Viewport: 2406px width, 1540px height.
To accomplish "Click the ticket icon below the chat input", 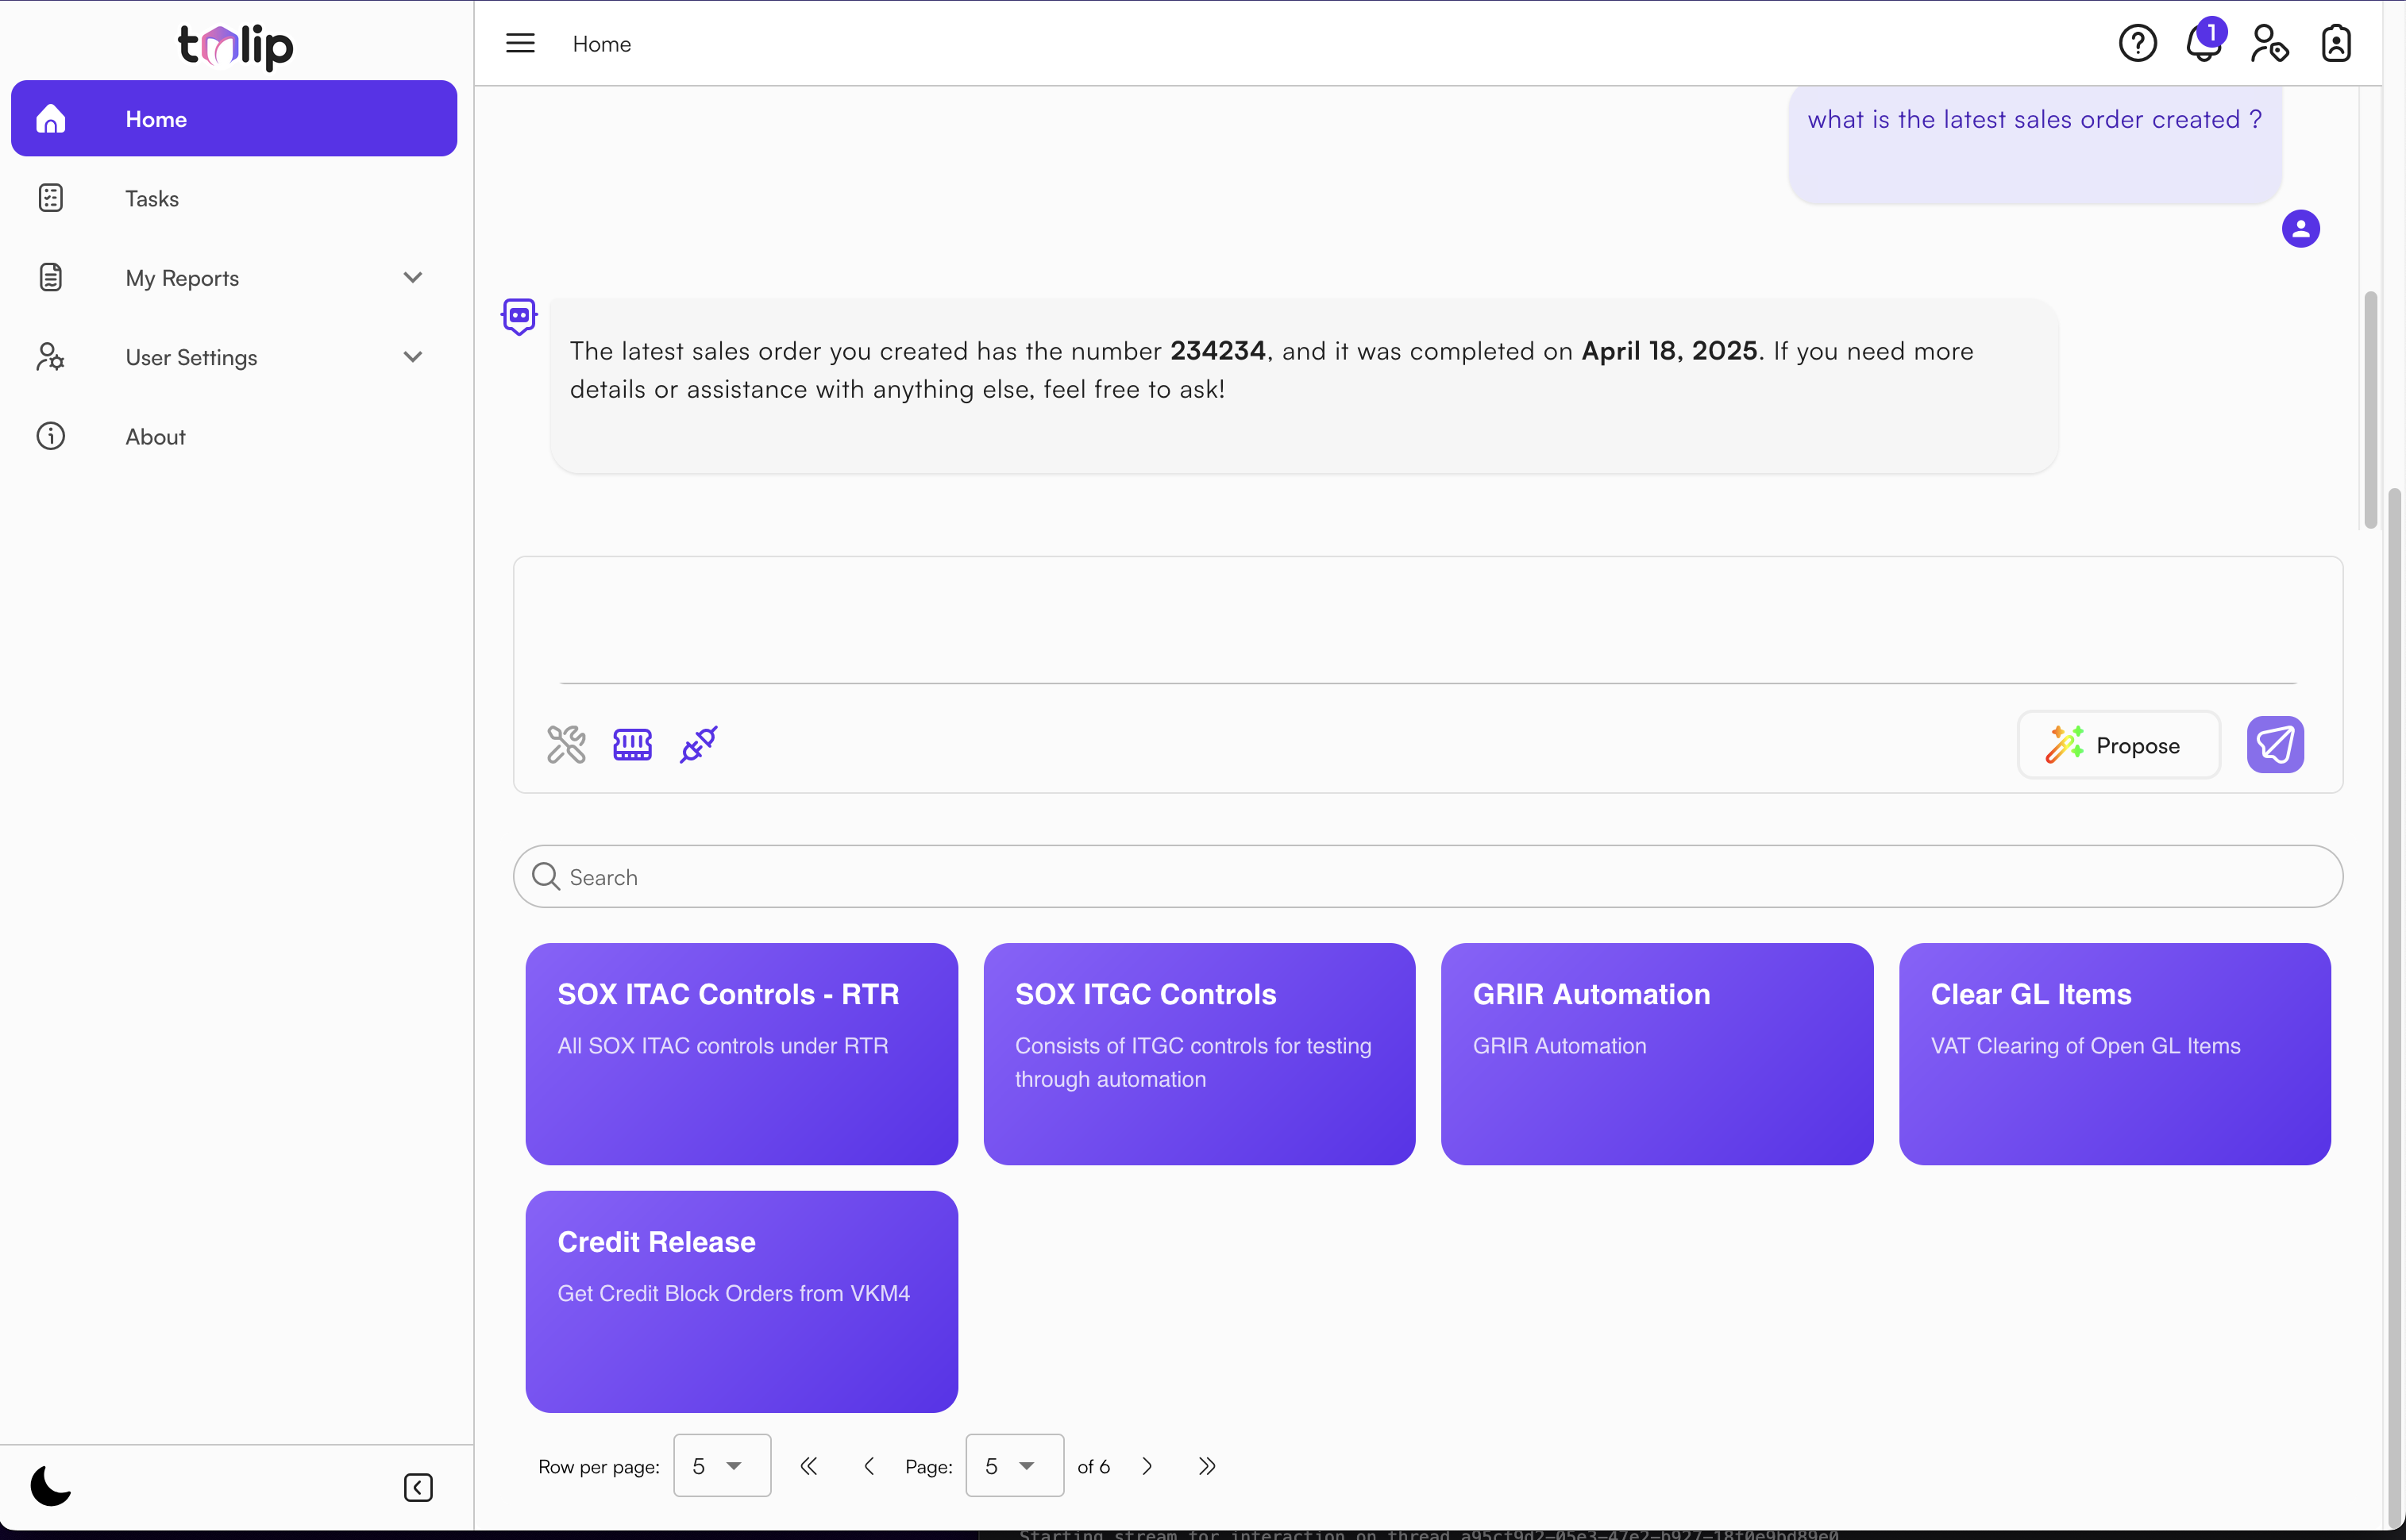I will [632, 744].
